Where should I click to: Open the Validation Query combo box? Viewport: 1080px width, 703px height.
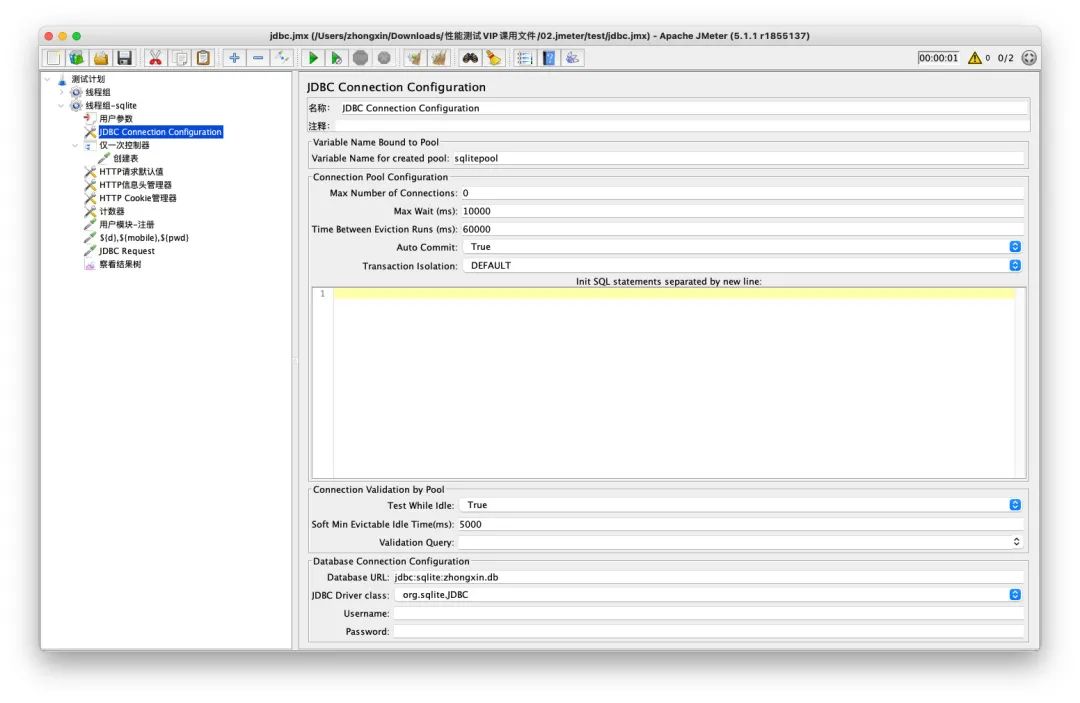coord(1016,543)
